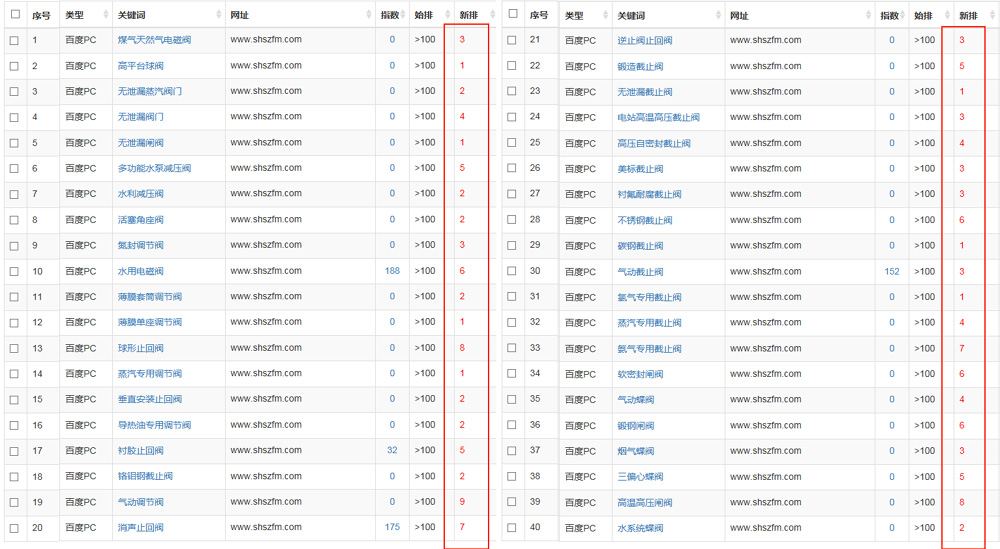Click sort arrows for 关键词 in left table
The height and width of the screenshot is (549, 1000).
click(x=219, y=16)
